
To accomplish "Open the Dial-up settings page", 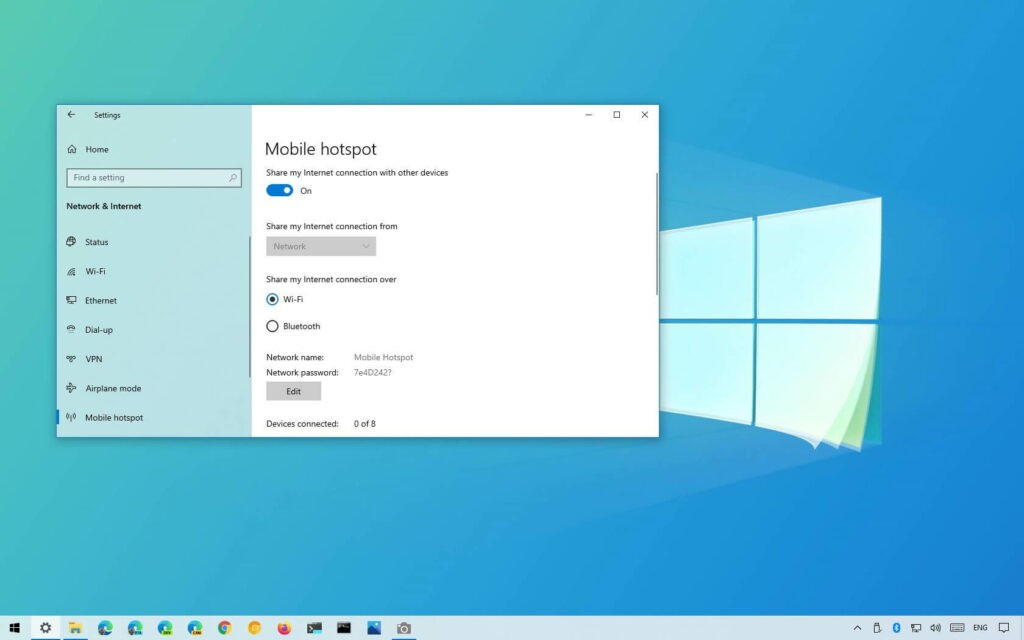I will tap(100, 329).
